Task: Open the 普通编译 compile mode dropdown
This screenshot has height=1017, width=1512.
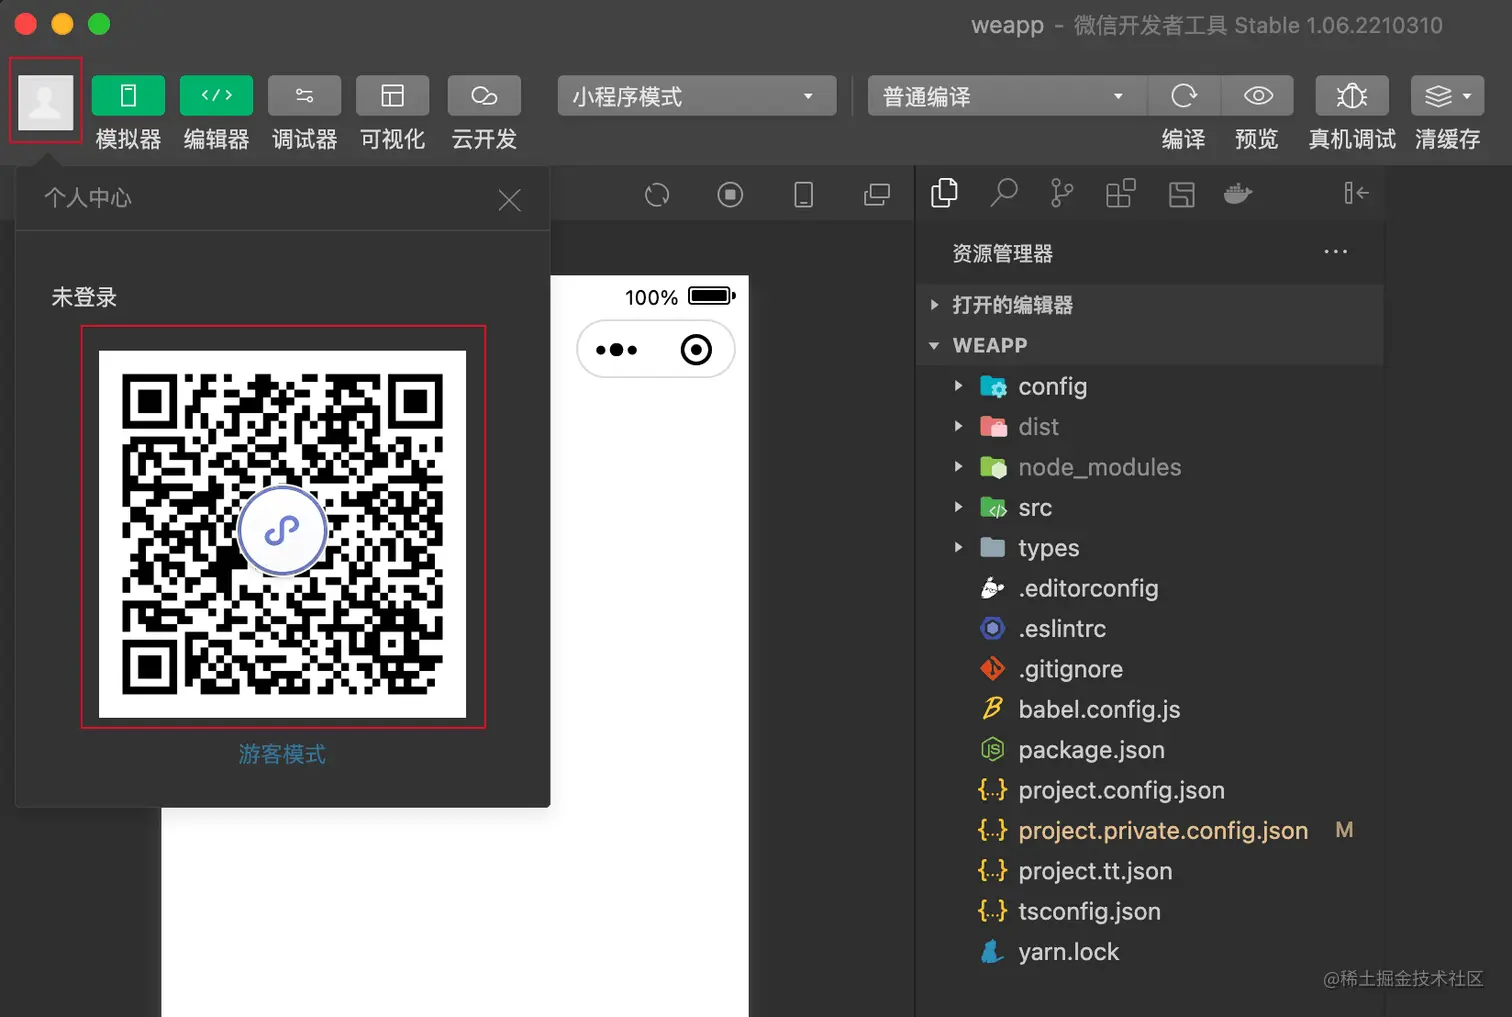Action: tap(1006, 96)
